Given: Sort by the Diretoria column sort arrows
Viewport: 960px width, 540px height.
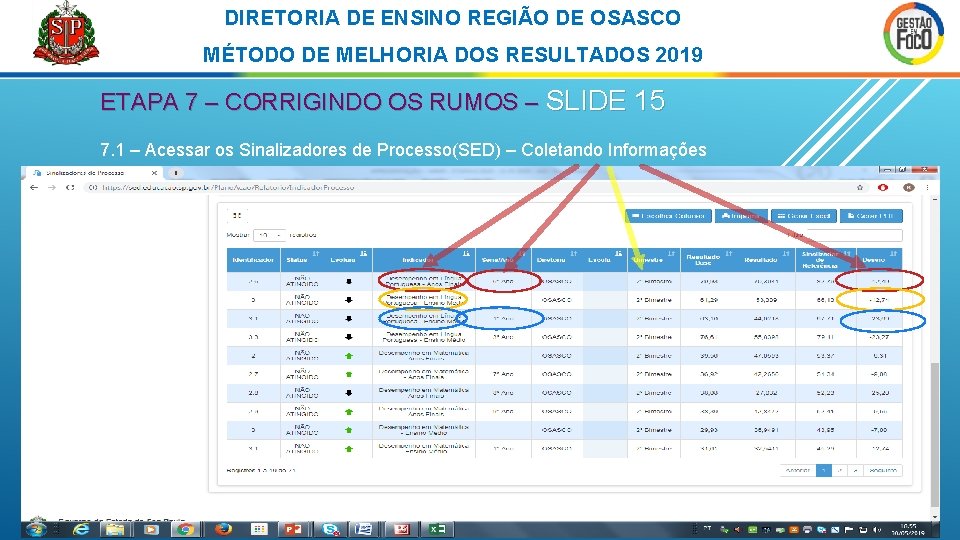Looking at the screenshot, I should (x=574, y=253).
